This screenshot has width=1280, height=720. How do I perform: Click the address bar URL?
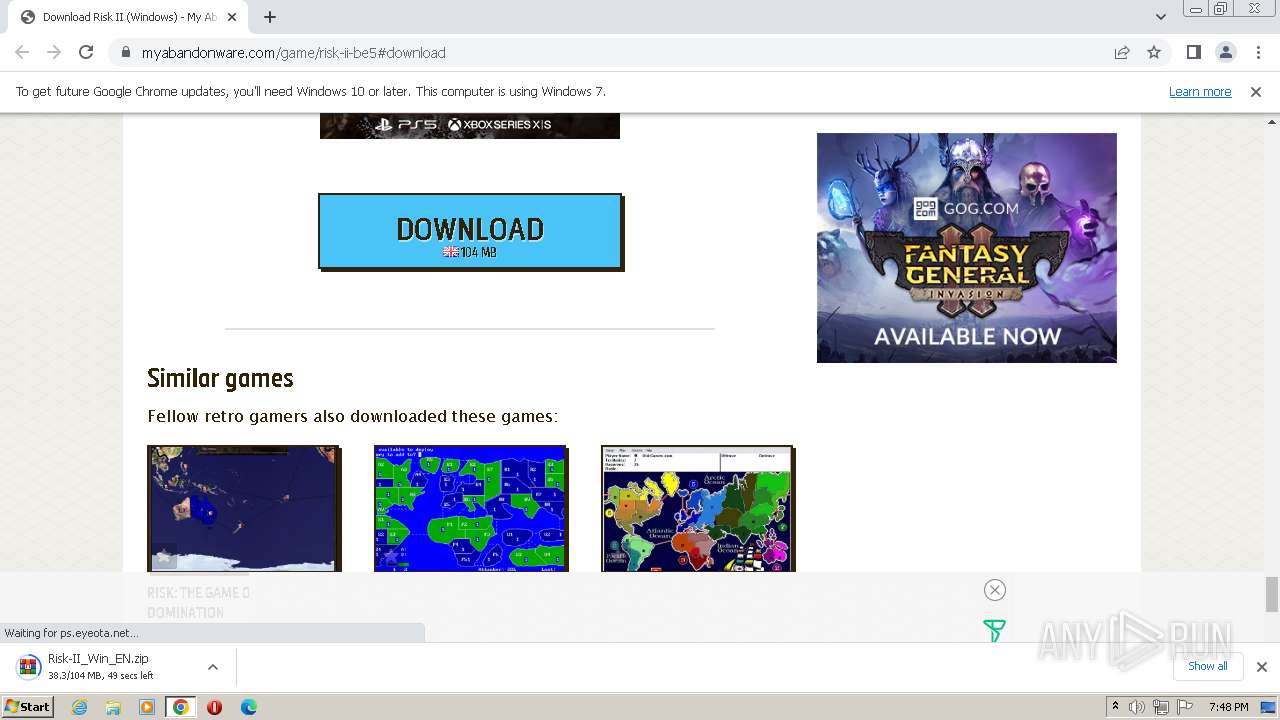[x=294, y=53]
